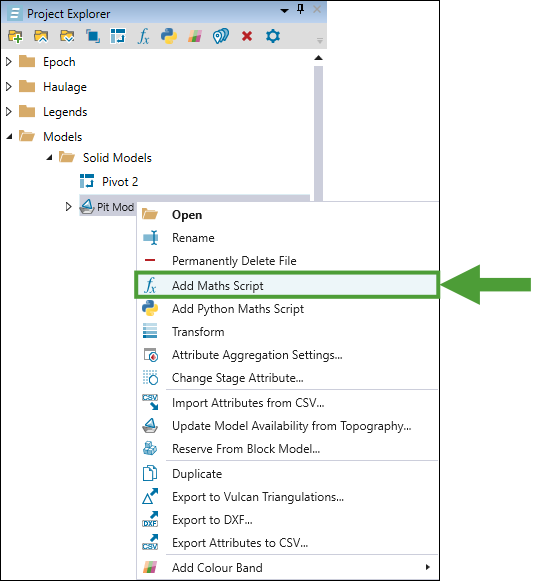Click the red X delete toolbar icon
This screenshot has width=548, height=586.
pyautogui.click(x=247, y=37)
